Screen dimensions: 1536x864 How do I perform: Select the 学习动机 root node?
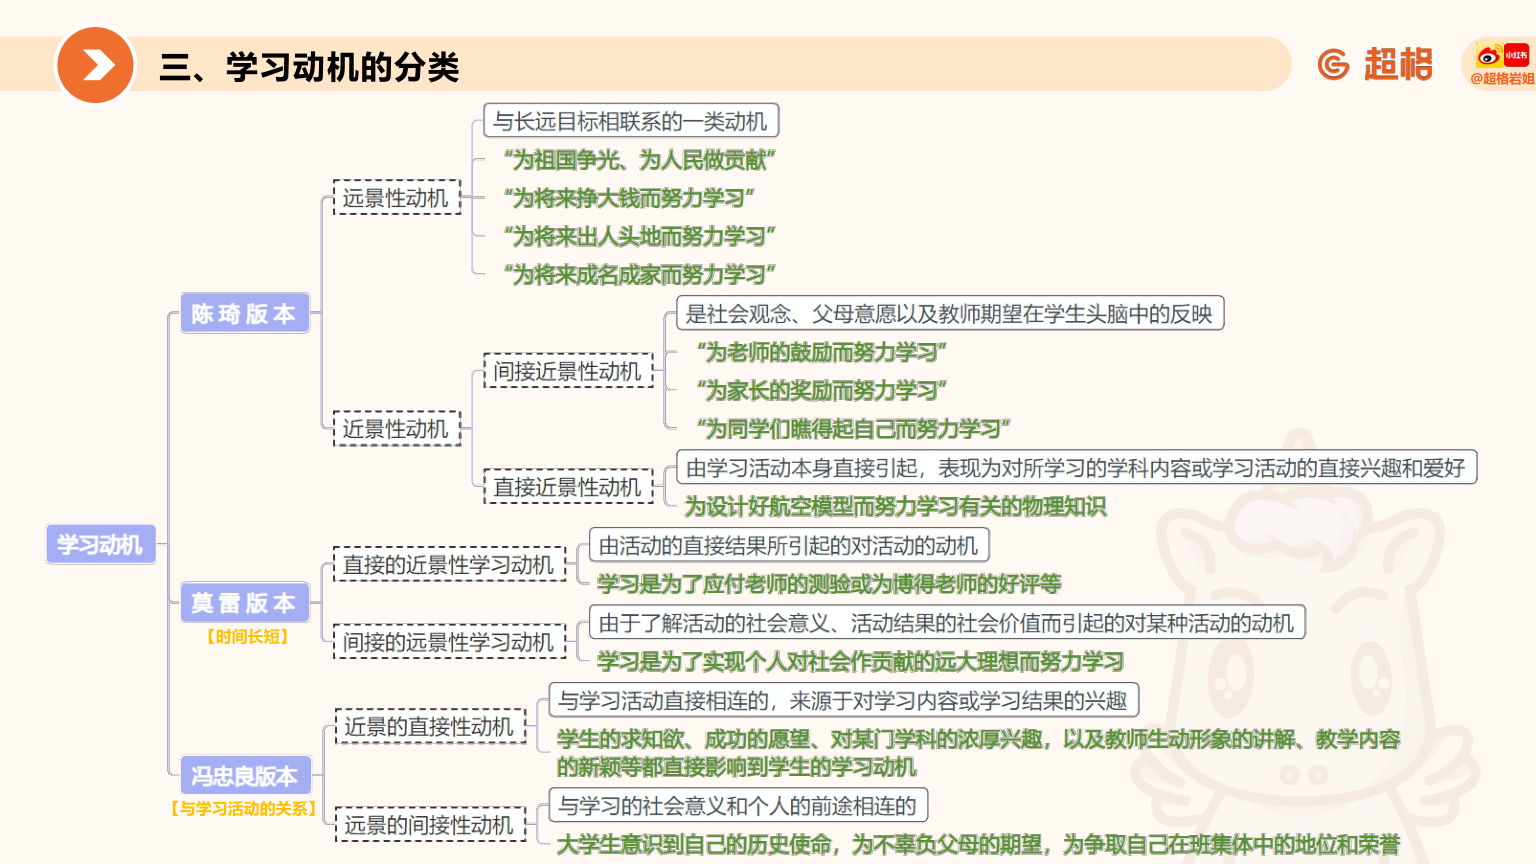pyautogui.click(x=100, y=545)
